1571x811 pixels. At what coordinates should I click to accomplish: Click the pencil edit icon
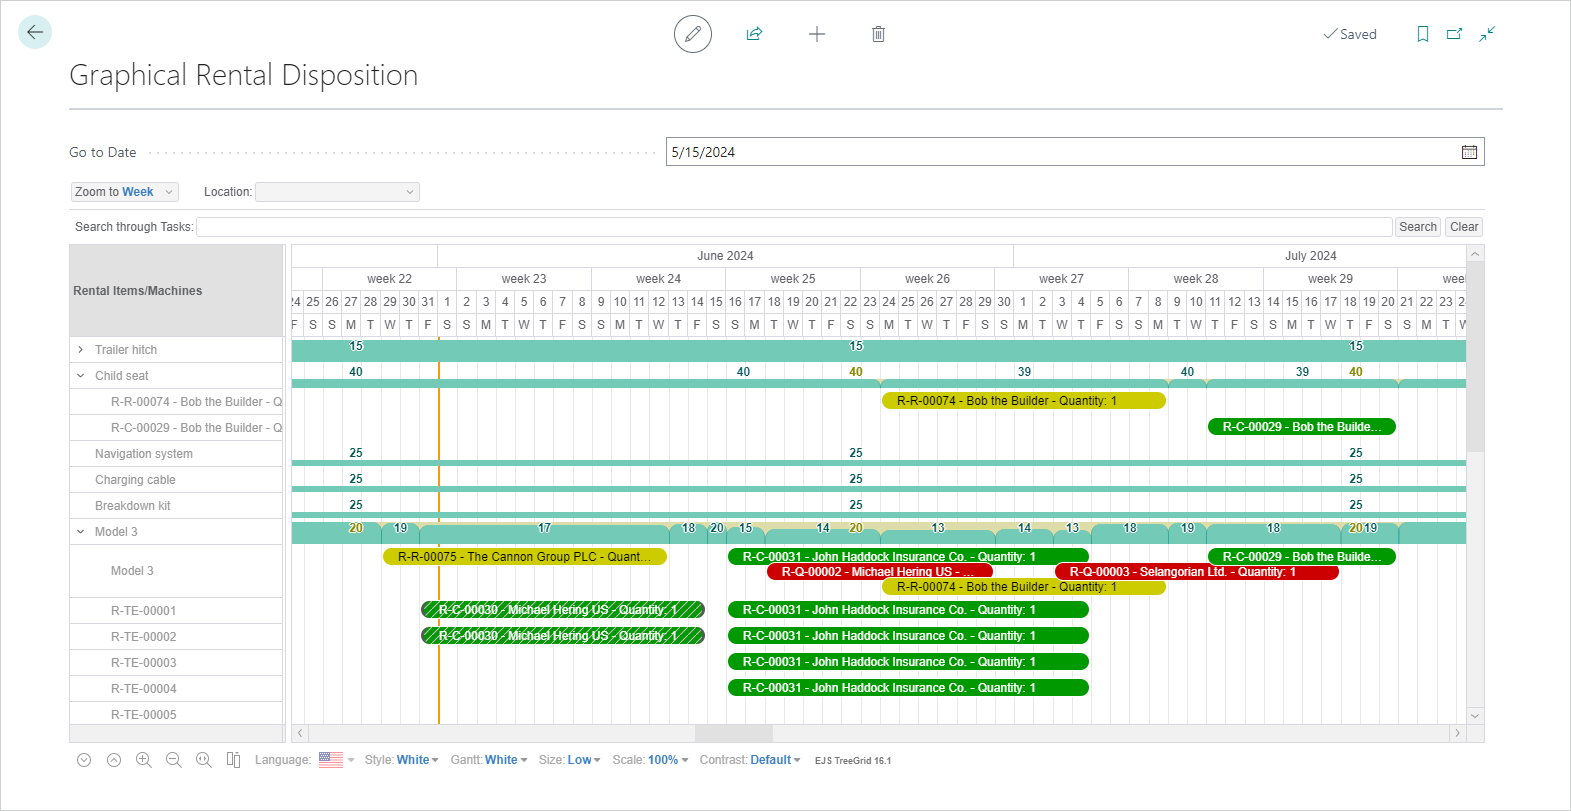click(x=692, y=34)
